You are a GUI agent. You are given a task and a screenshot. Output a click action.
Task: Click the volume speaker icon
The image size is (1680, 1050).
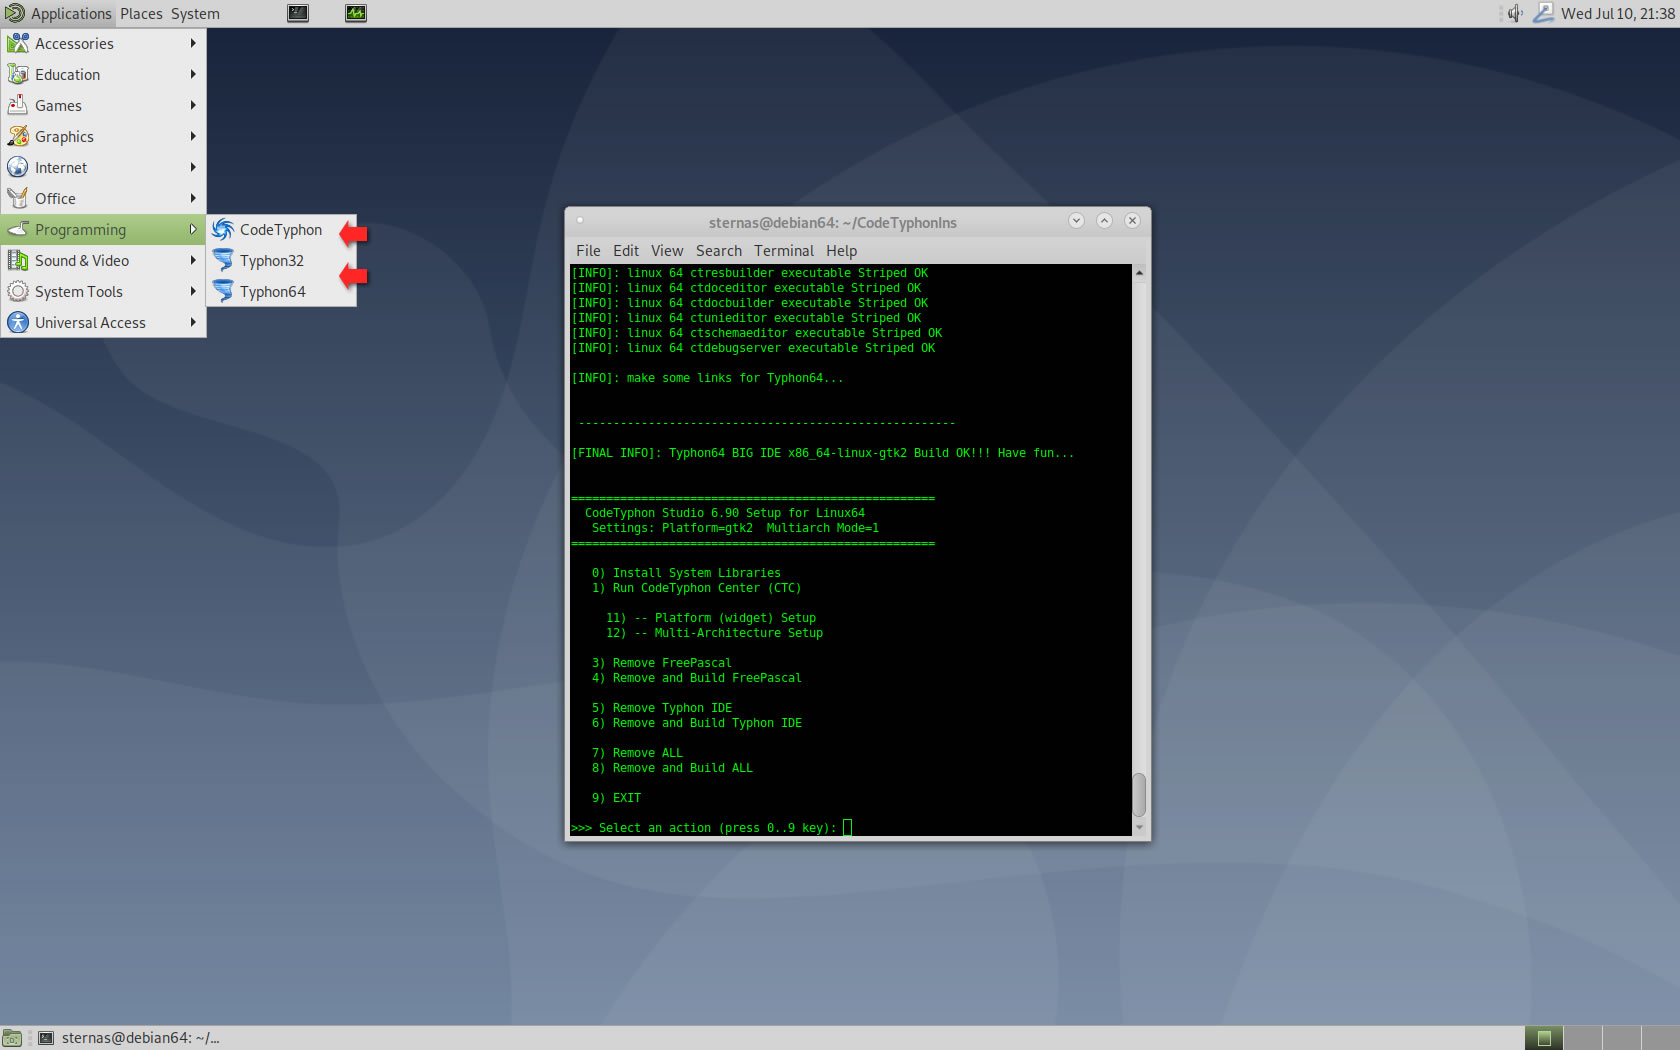point(1516,13)
